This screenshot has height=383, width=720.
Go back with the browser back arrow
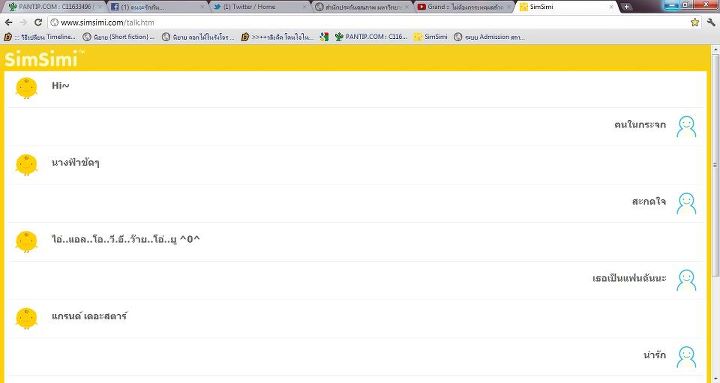(x=9, y=22)
